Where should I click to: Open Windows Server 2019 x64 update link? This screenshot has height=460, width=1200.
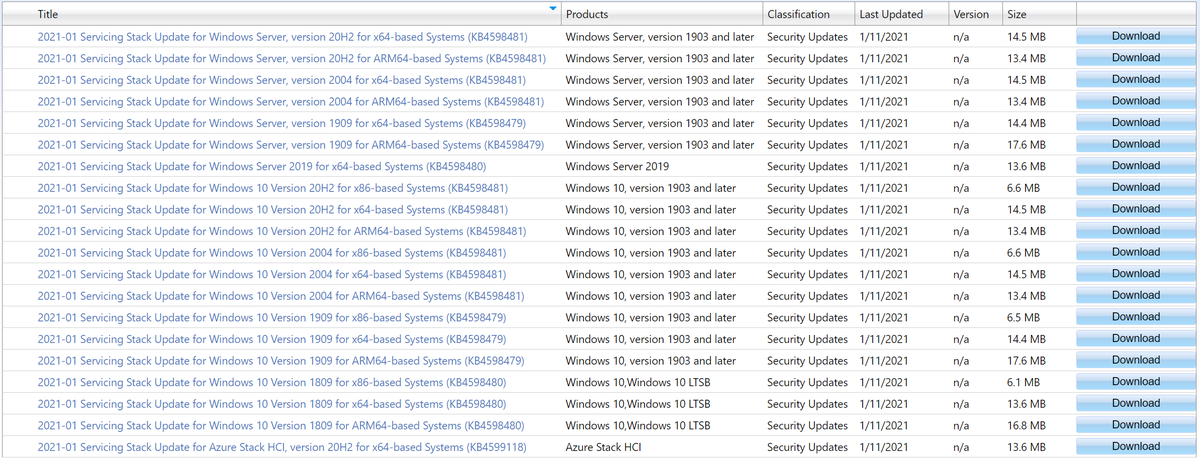[x=262, y=167]
